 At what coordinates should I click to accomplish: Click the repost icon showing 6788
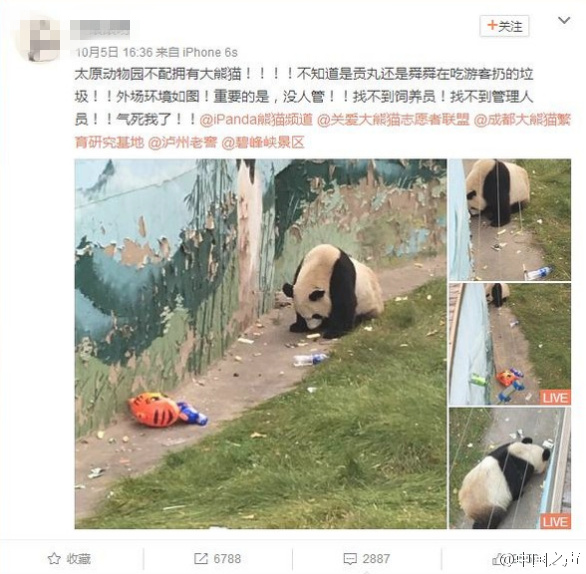(x=201, y=559)
